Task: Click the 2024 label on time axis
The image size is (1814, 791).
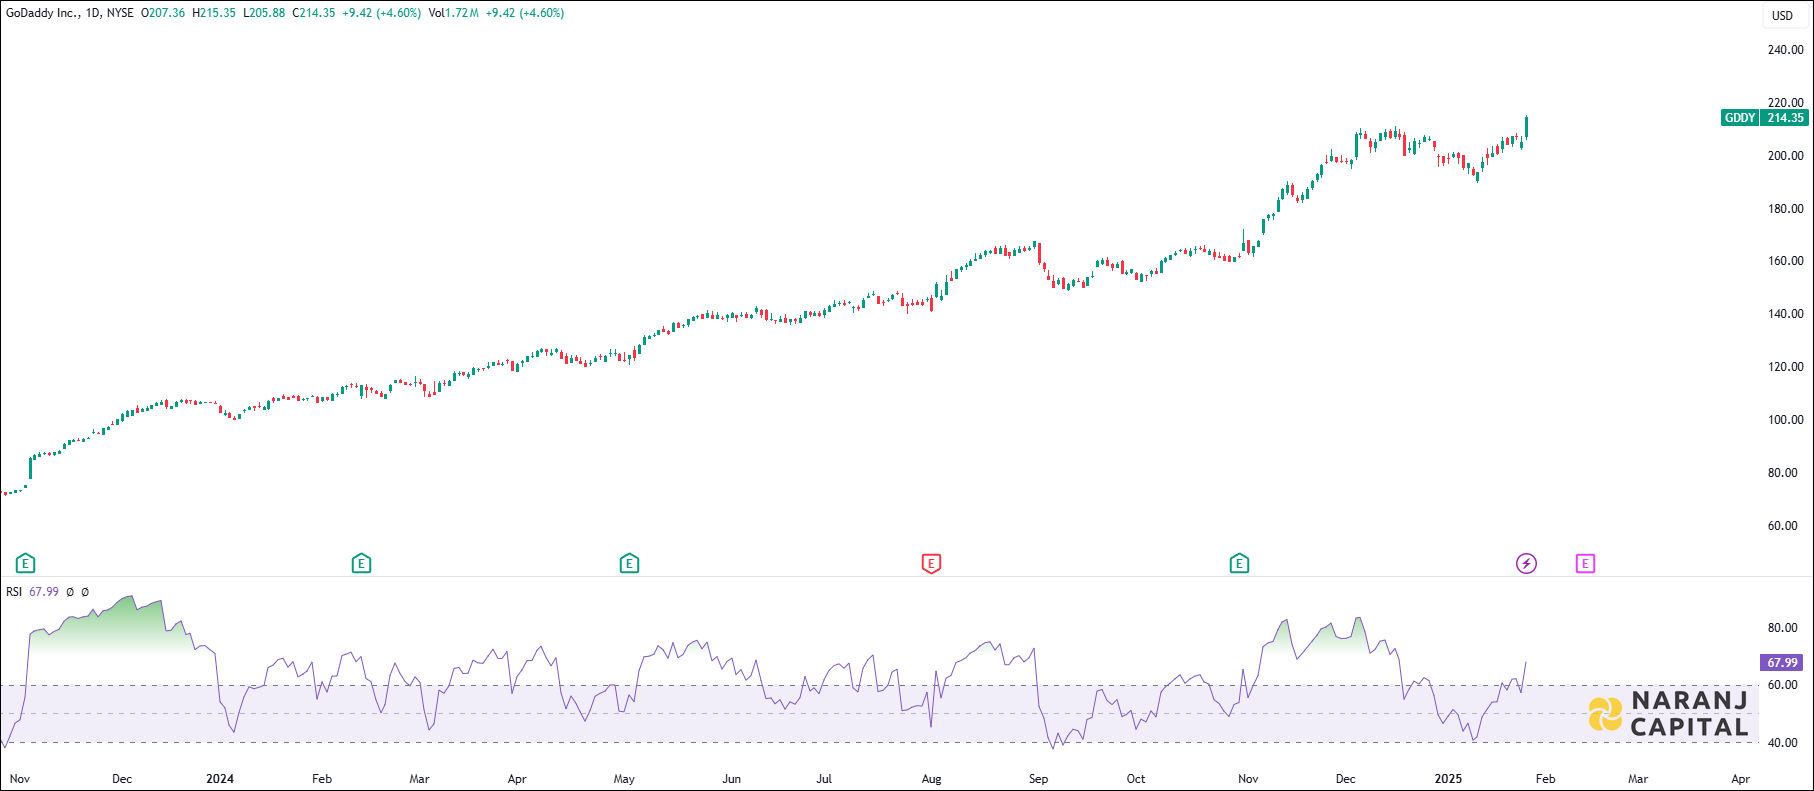Action: point(220,779)
